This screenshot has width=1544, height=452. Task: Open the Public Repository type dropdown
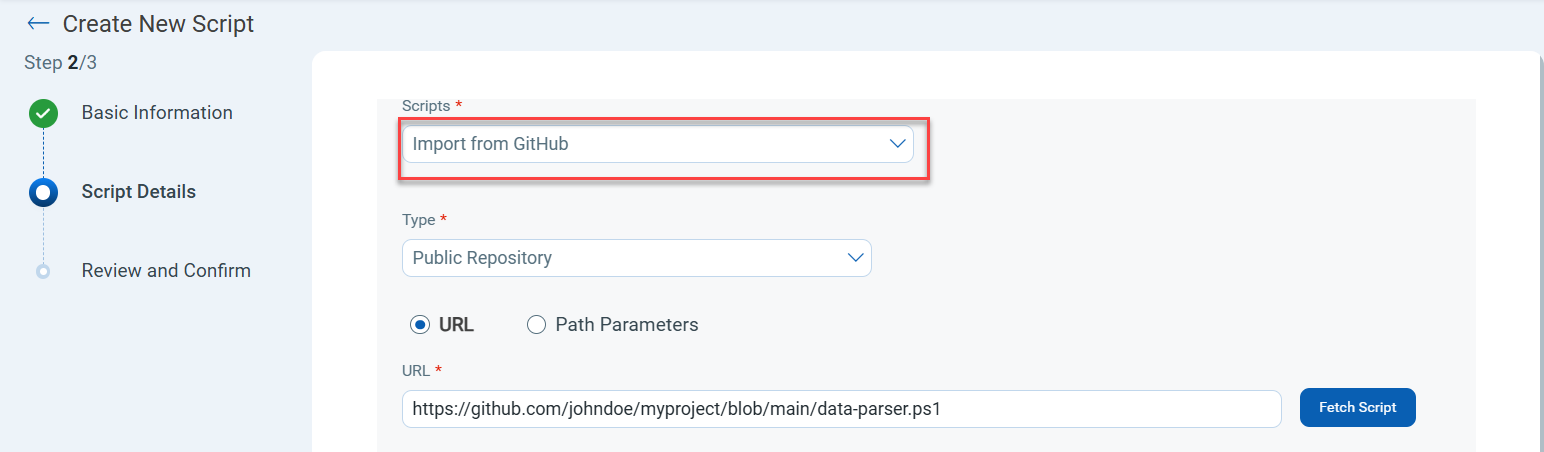pos(636,258)
